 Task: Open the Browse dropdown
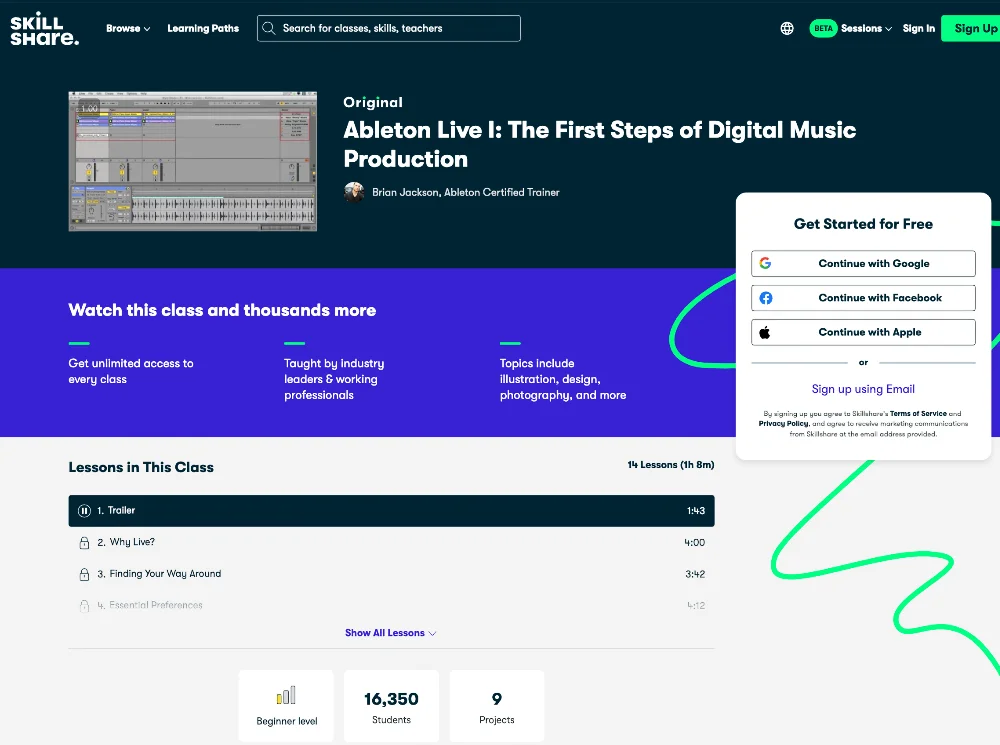coord(127,28)
